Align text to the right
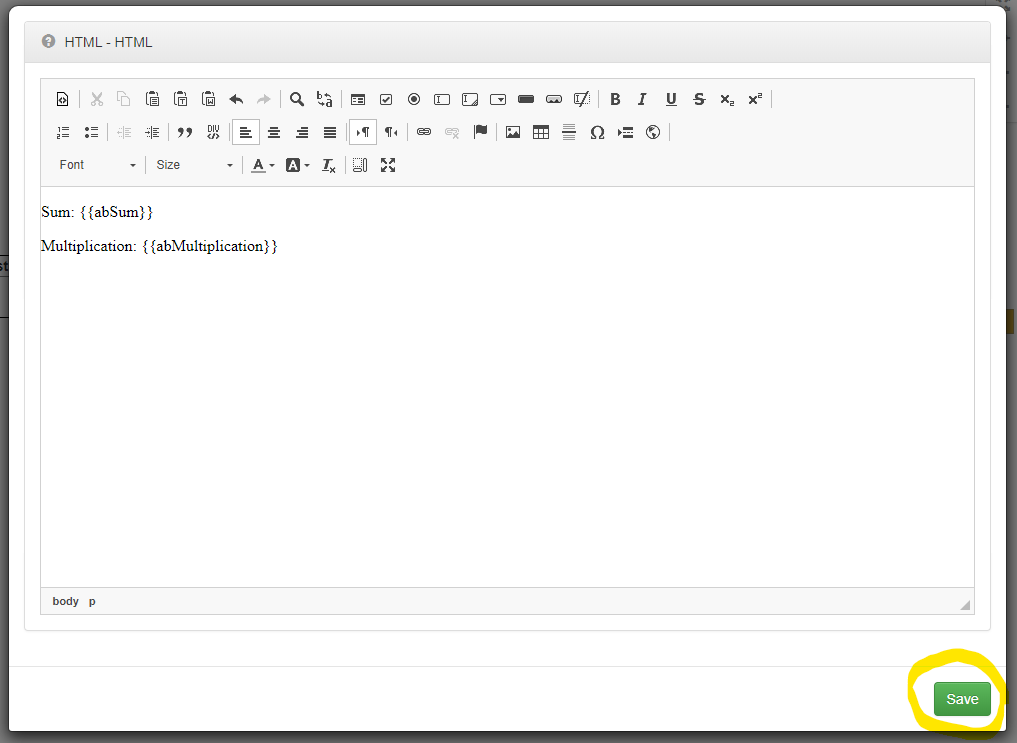The image size is (1017, 743). pos(302,132)
